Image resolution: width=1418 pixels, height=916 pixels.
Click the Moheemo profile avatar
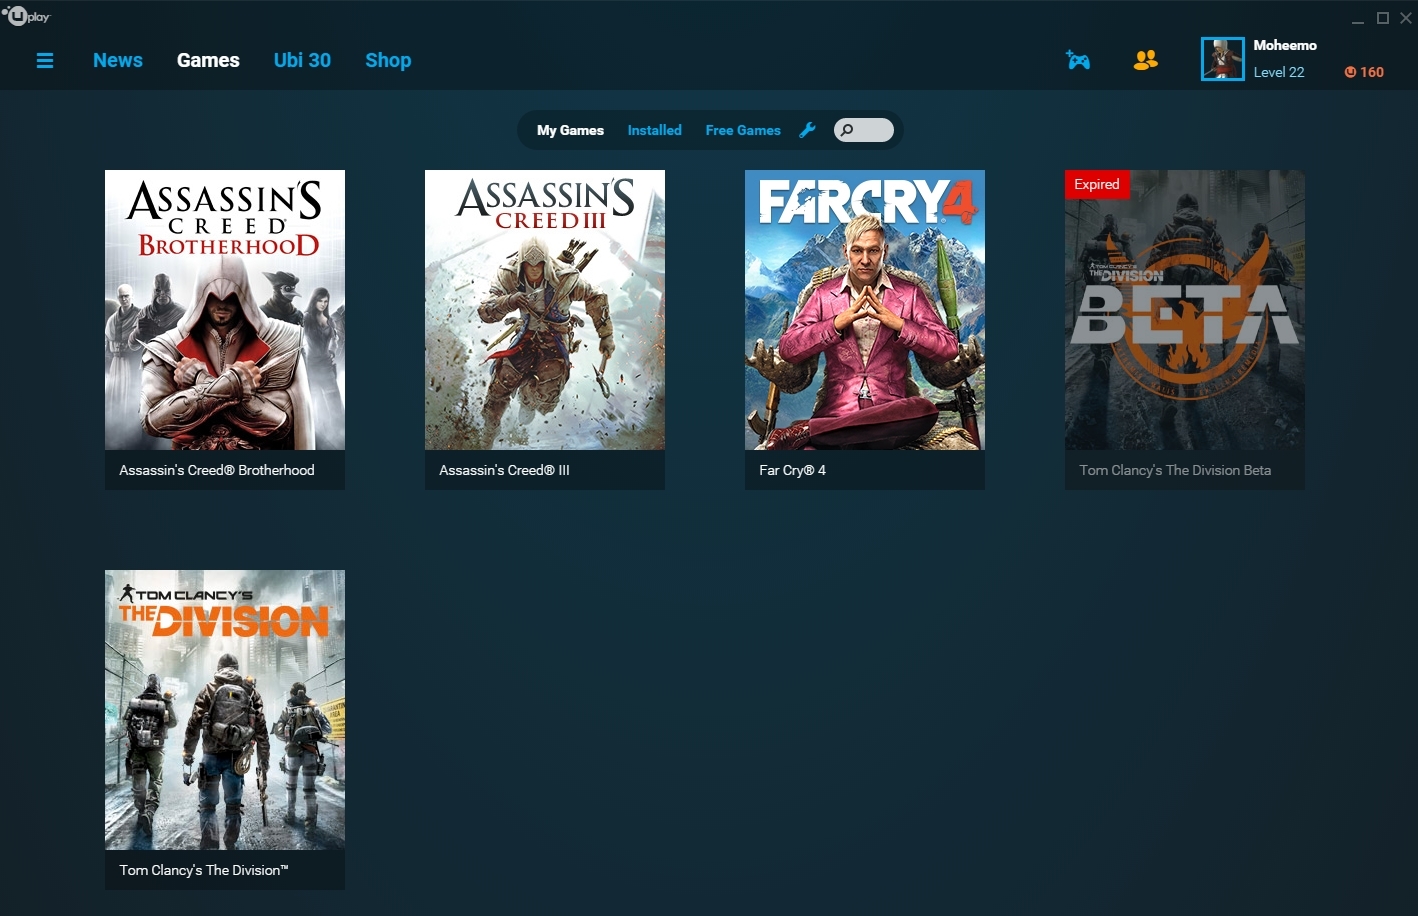point(1222,59)
